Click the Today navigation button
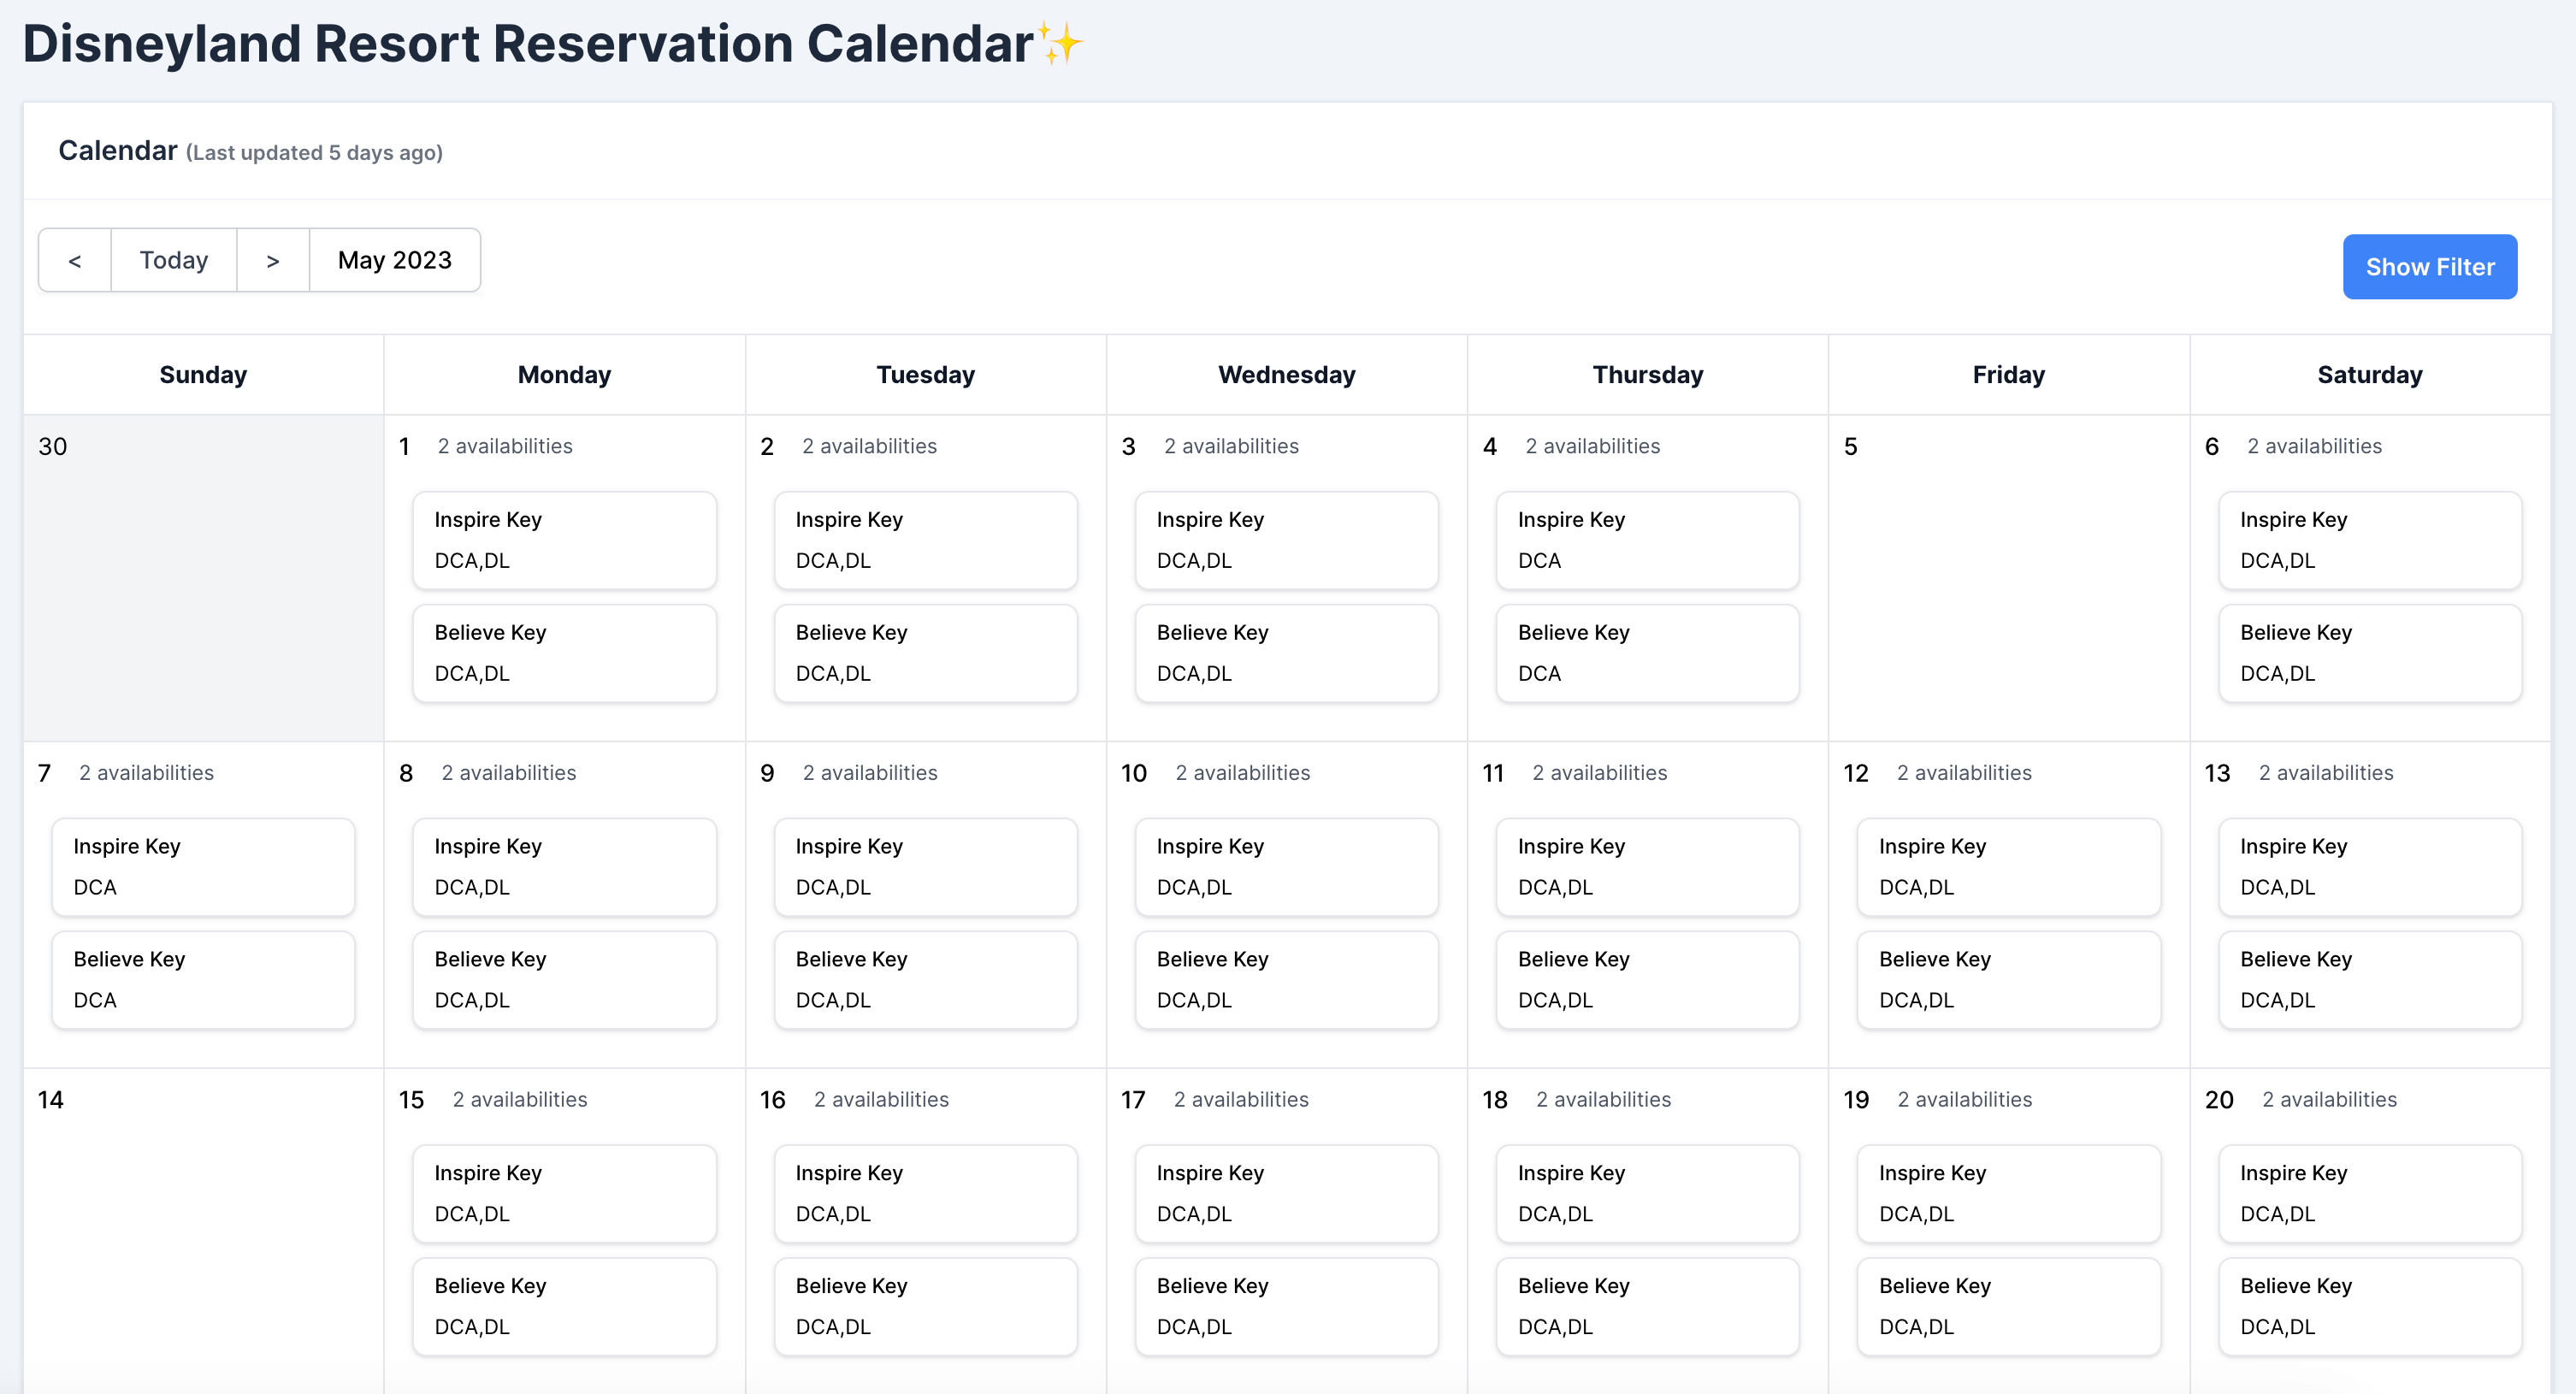The width and height of the screenshot is (2576, 1394). pyautogui.click(x=173, y=260)
